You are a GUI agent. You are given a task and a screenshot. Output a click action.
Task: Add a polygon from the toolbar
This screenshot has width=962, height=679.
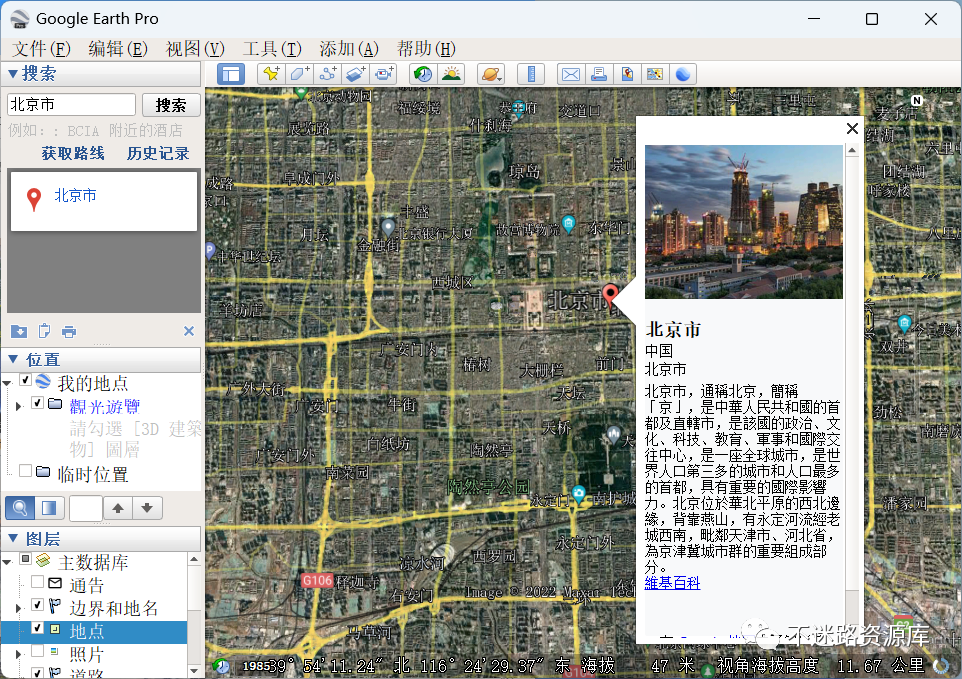[299, 74]
